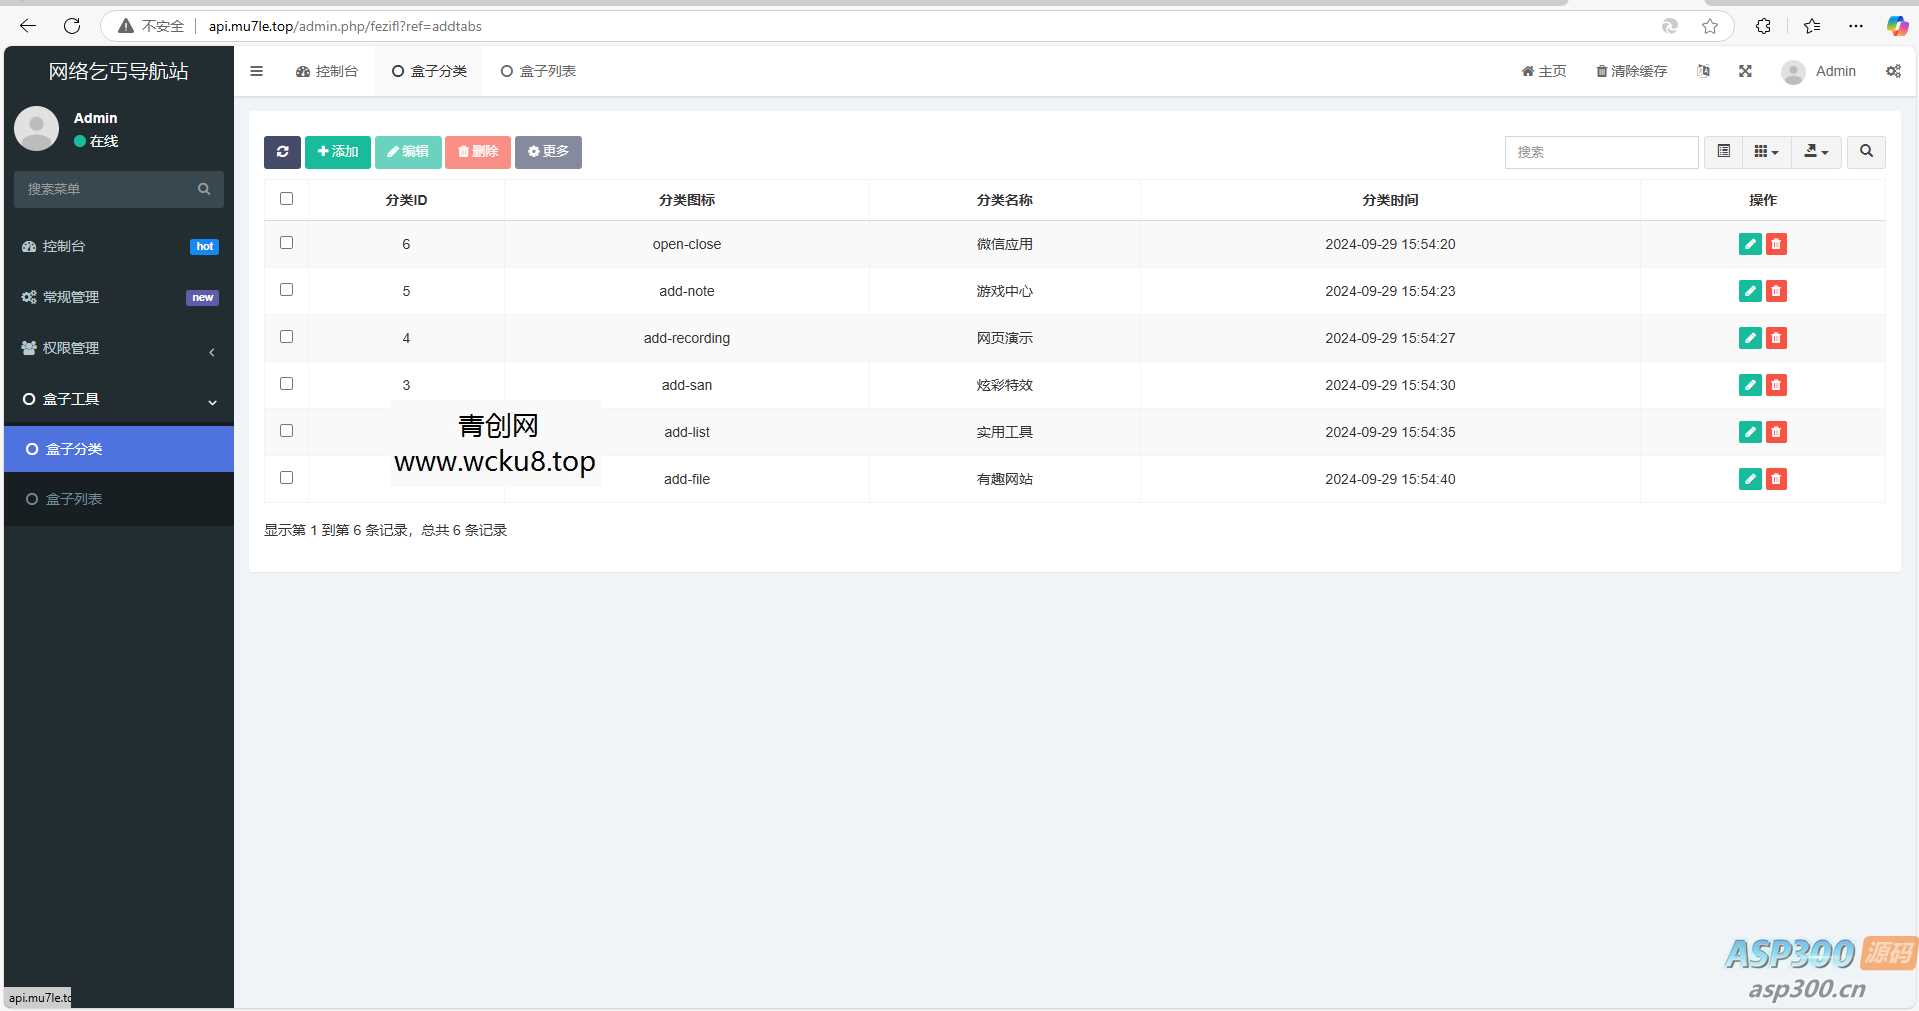Click the 添加 button to add category
The image size is (1919, 1011).
click(337, 152)
